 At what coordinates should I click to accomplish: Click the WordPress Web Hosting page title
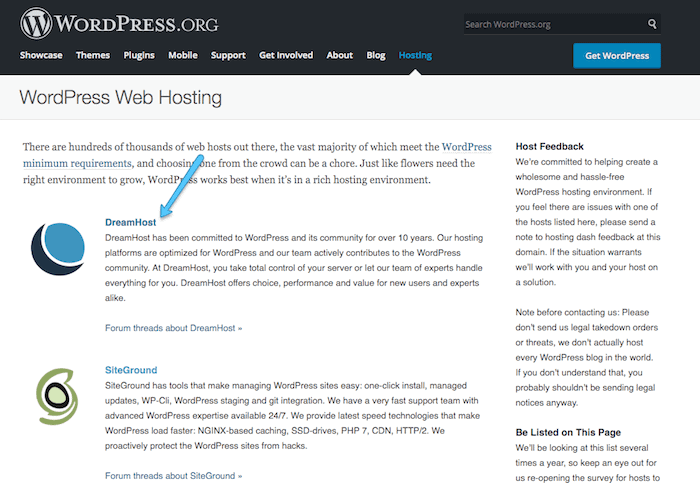pyautogui.click(x=121, y=98)
